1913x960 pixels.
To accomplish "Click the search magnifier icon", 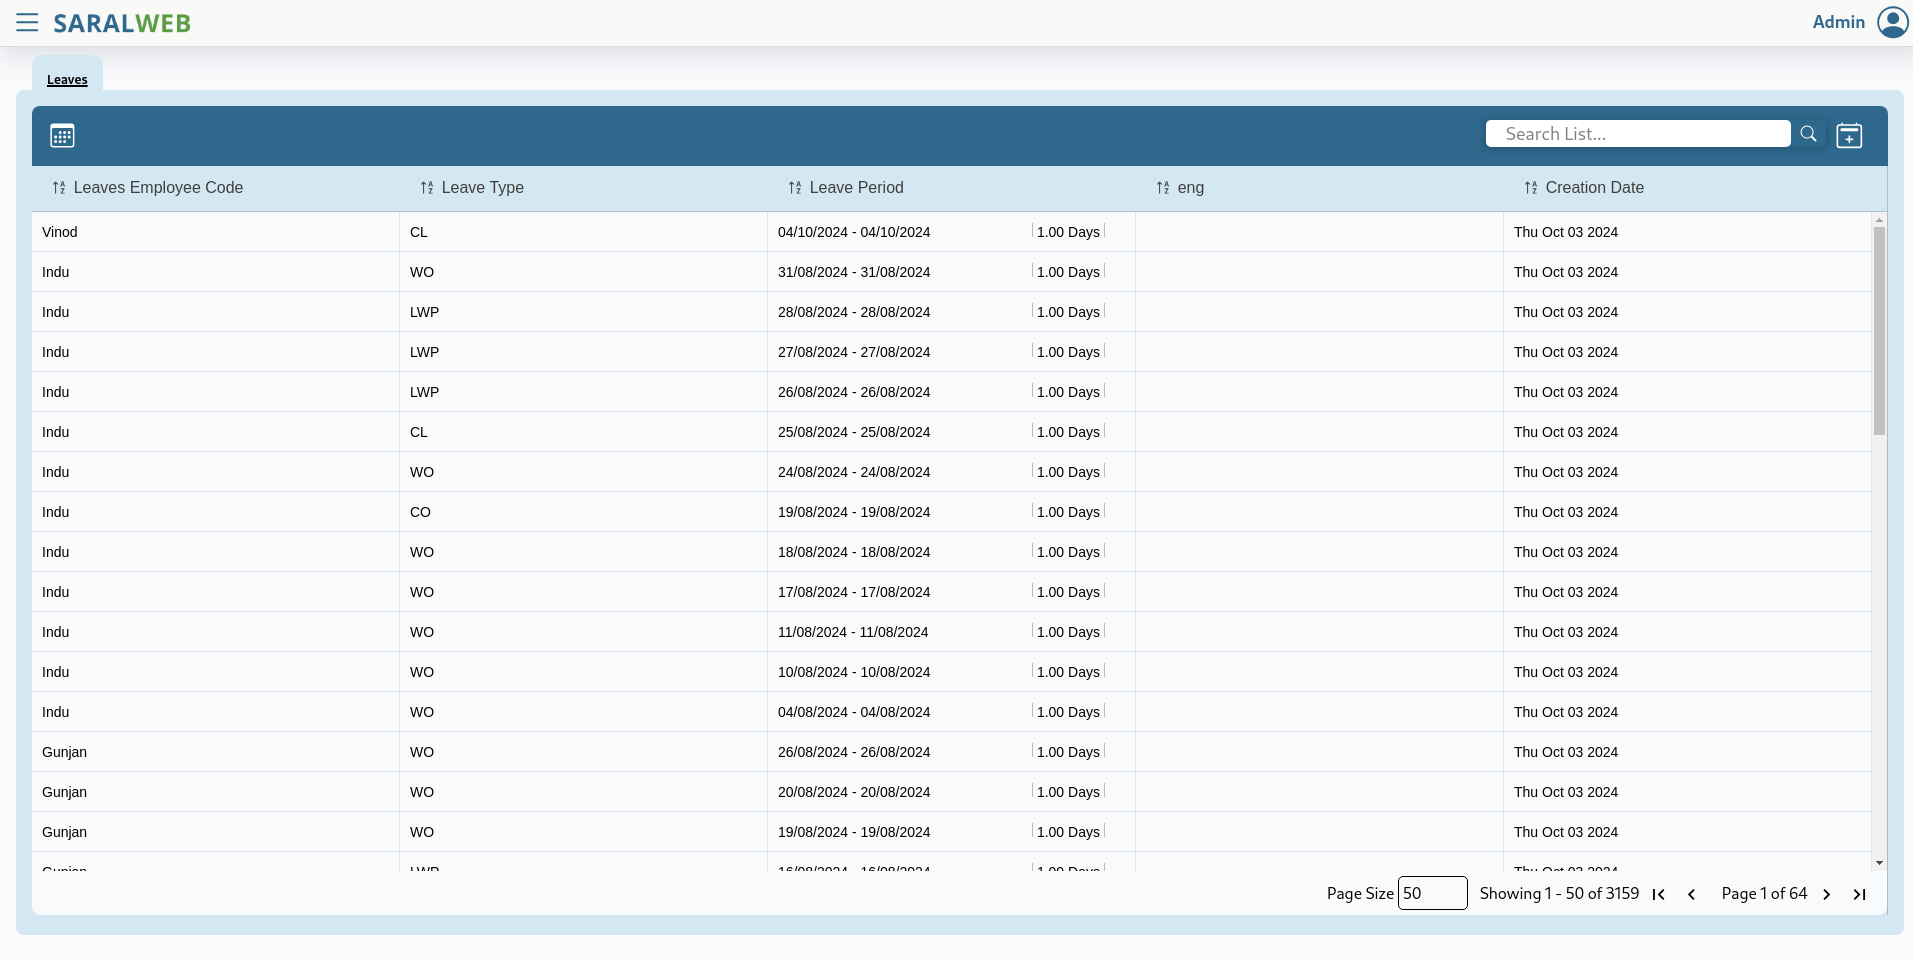I will [x=1808, y=134].
